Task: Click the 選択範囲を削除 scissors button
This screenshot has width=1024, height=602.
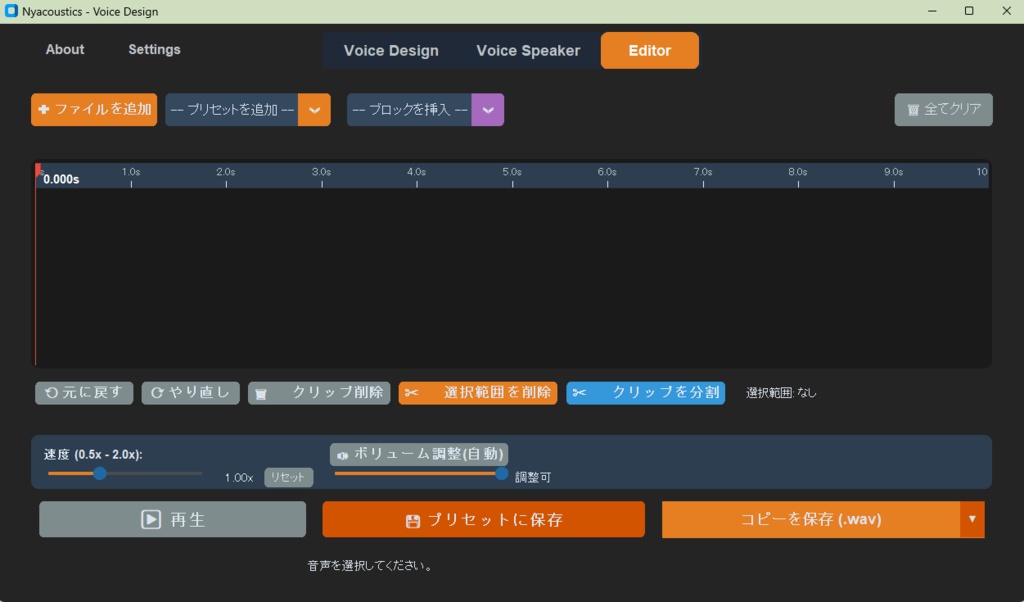Action: click(x=478, y=393)
